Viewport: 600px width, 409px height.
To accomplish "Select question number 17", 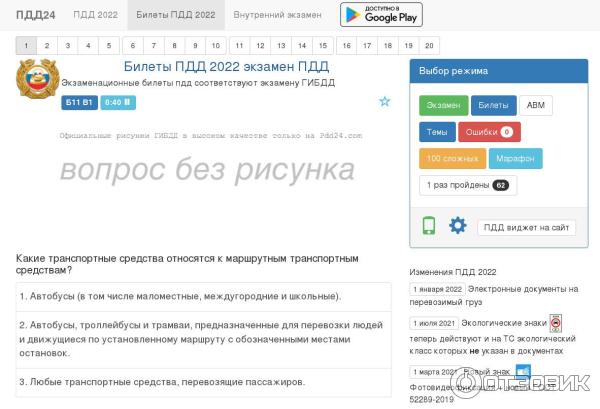I will point(367,46).
